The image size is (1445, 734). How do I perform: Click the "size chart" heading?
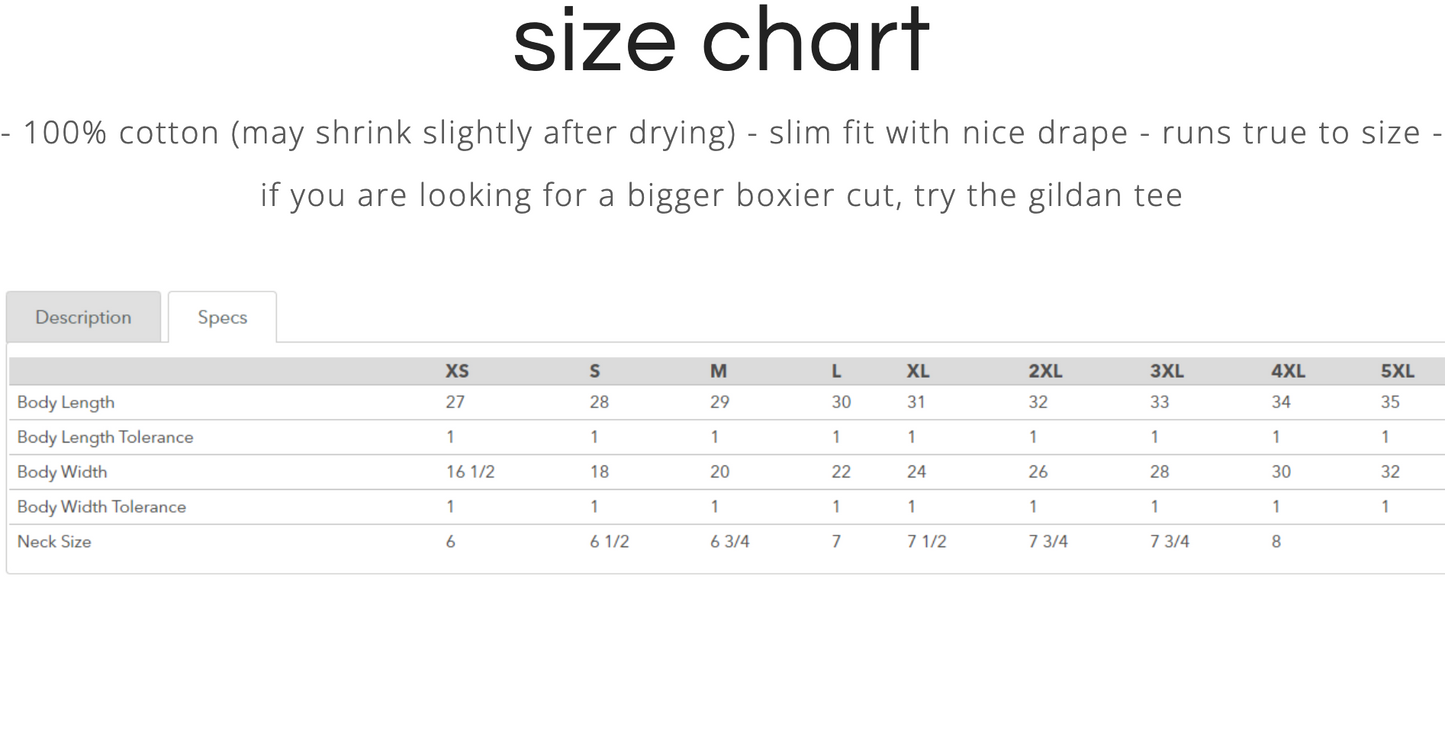point(721,41)
